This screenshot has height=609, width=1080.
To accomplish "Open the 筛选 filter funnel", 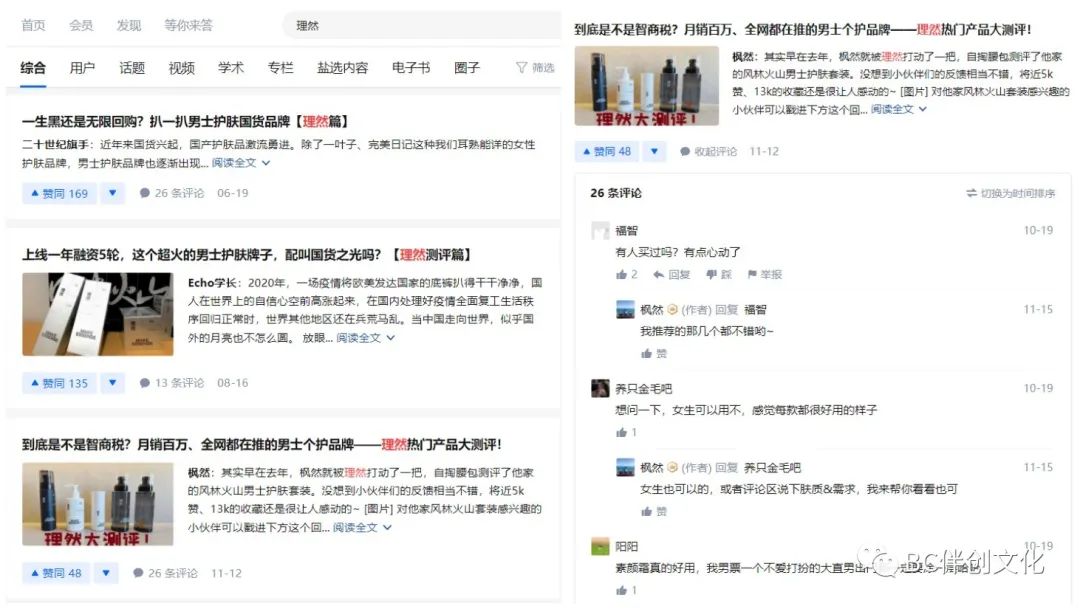I will (535, 68).
